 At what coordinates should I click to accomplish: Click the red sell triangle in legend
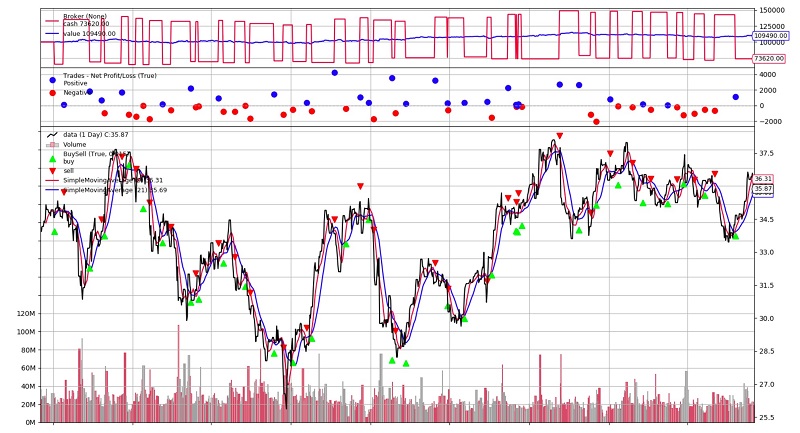(52, 171)
